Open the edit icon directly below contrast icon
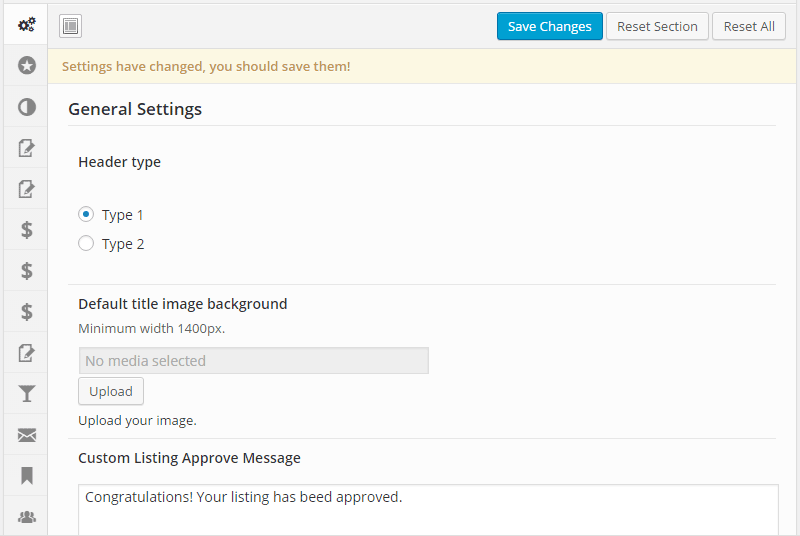Image resolution: width=800 pixels, height=536 pixels. coord(26,148)
